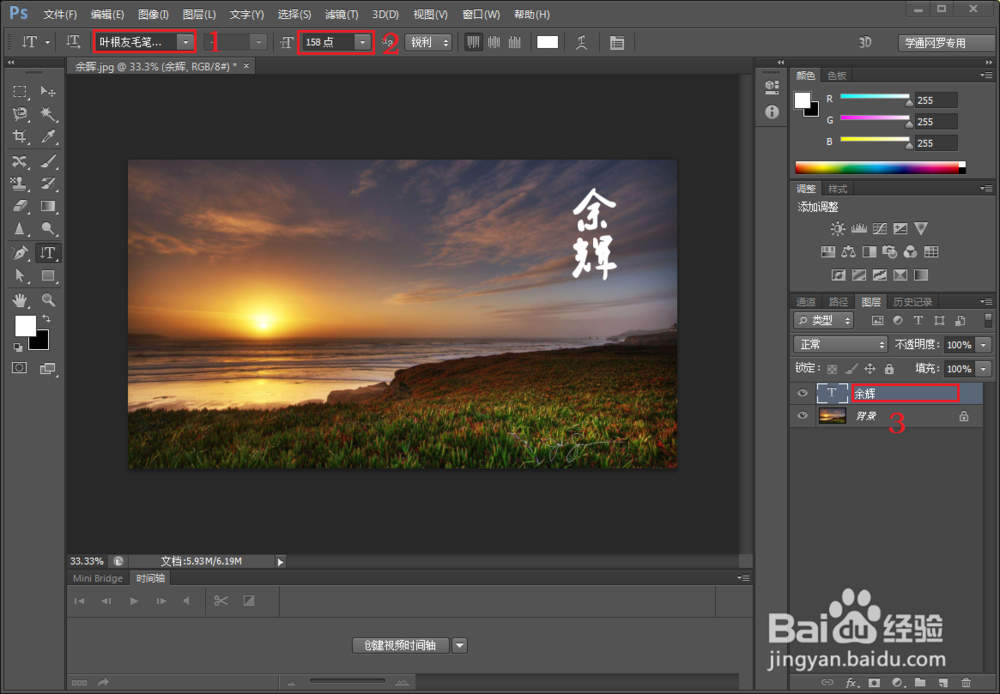Click 创建视频时间轴 button
Image resolution: width=1000 pixels, height=694 pixels.
point(400,645)
